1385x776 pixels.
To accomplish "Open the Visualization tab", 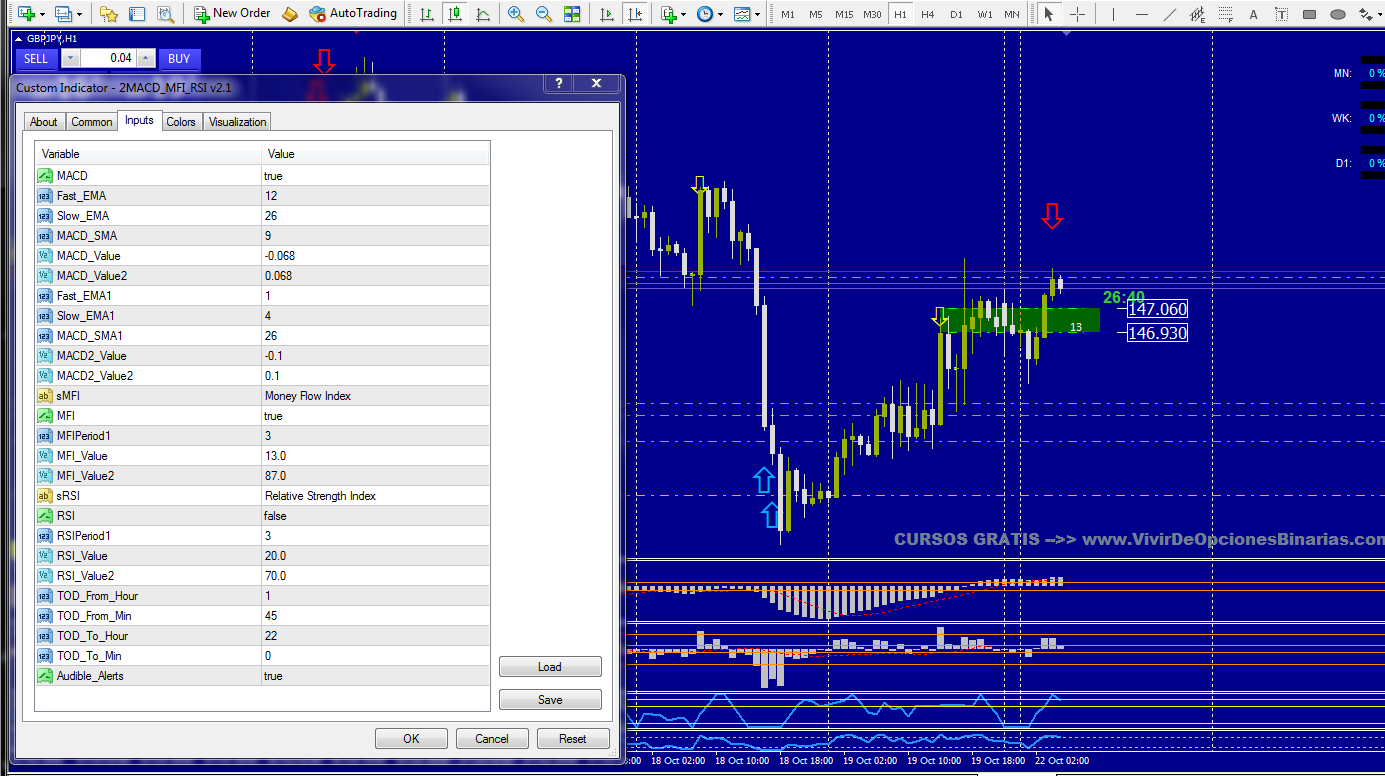I will (x=237, y=122).
